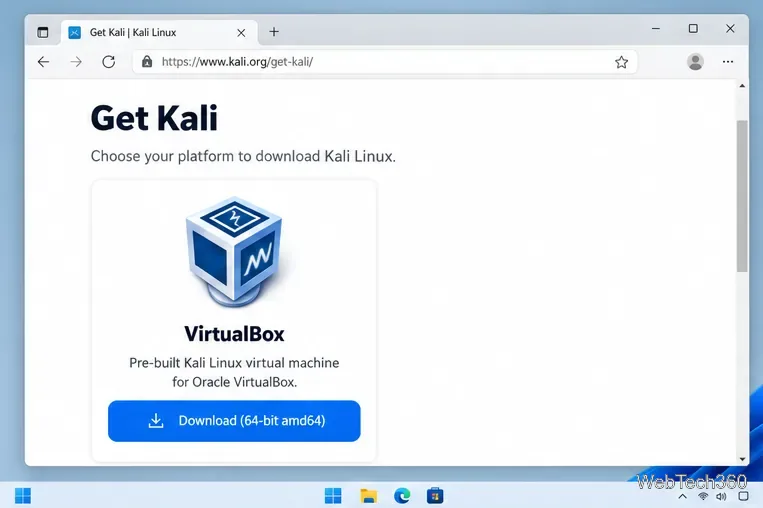The height and width of the screenshot is (508, 763).
Task: Click "Choose your platform to download Kali Linux."
Action: pos(243,156)
